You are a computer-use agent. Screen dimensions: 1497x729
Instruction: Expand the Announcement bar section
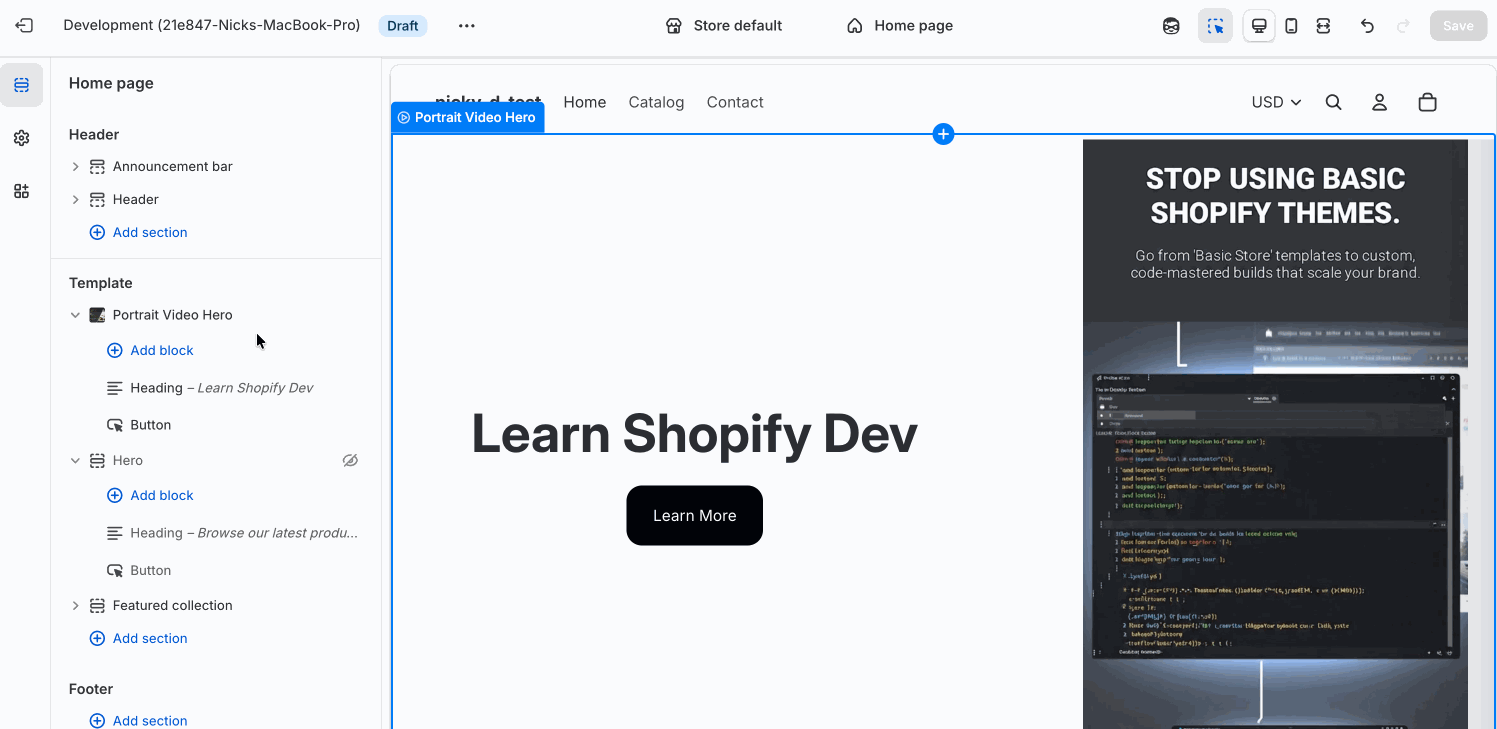[x=75, y=166]
